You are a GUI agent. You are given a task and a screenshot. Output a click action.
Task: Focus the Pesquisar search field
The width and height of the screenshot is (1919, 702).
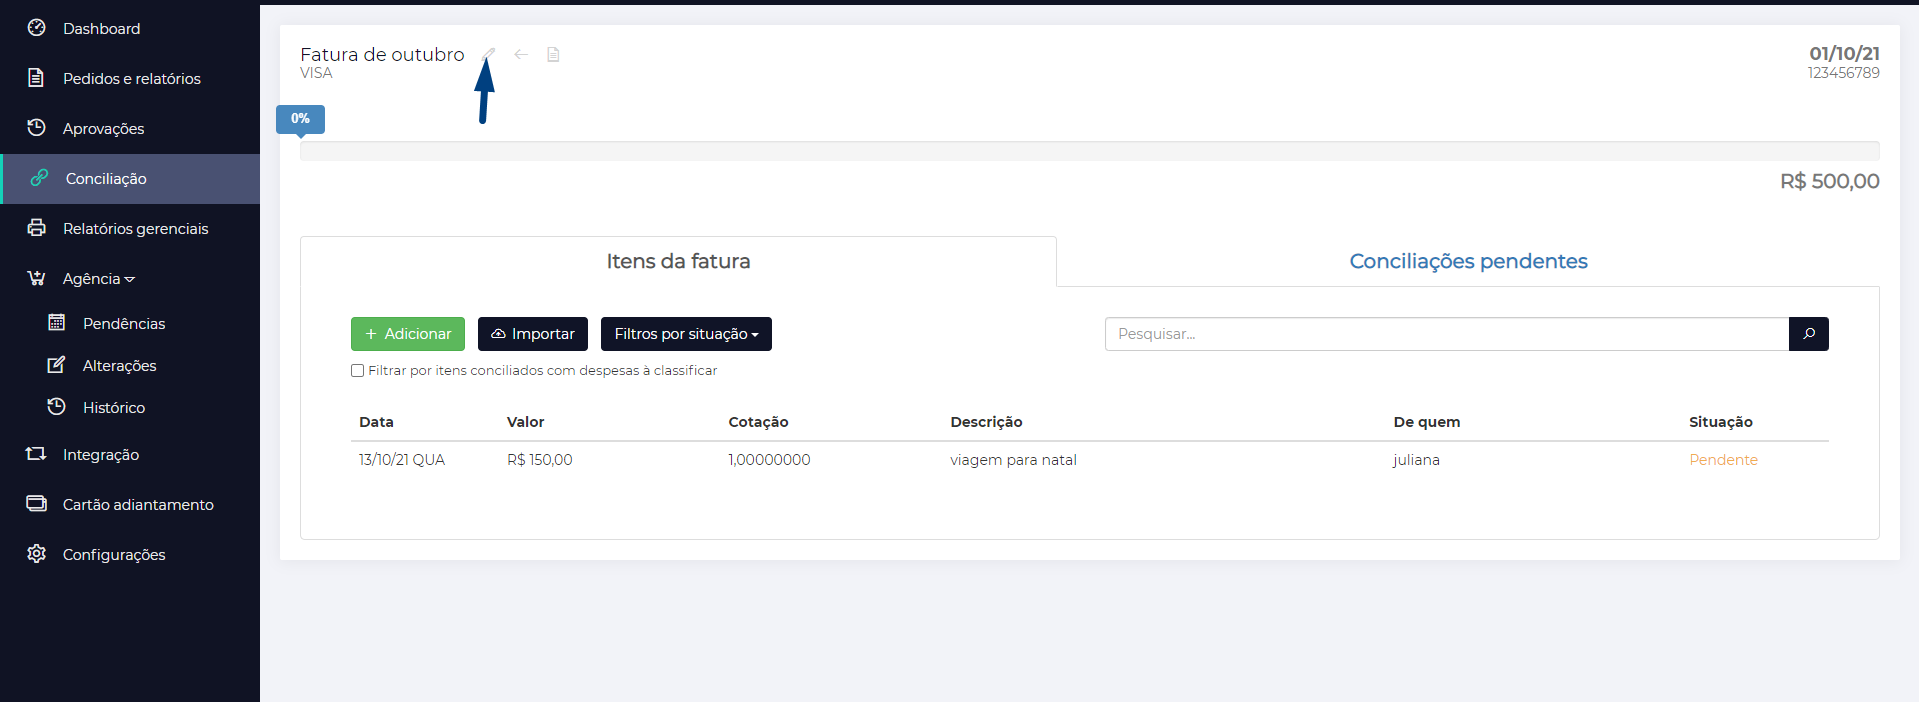click(x=1446, y=334)
